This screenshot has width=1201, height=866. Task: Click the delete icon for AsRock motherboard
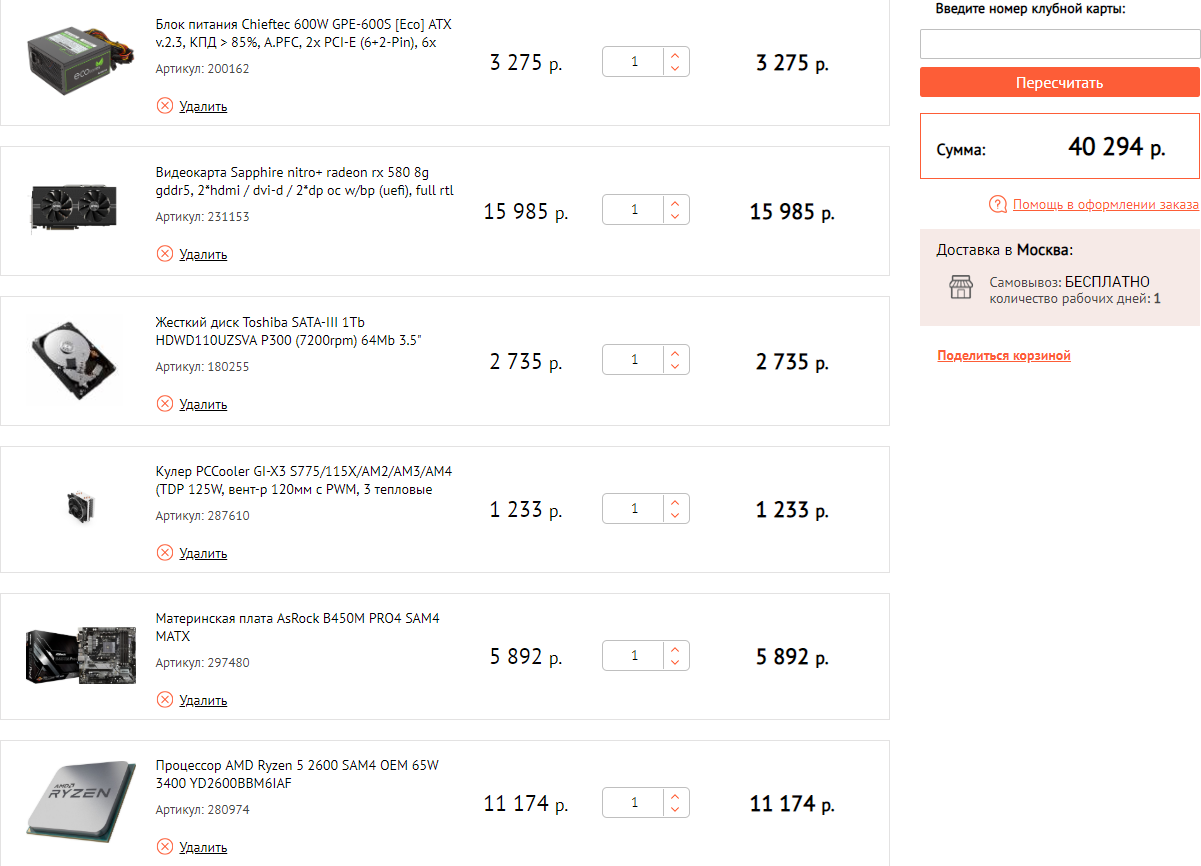(x=165, y=700)
